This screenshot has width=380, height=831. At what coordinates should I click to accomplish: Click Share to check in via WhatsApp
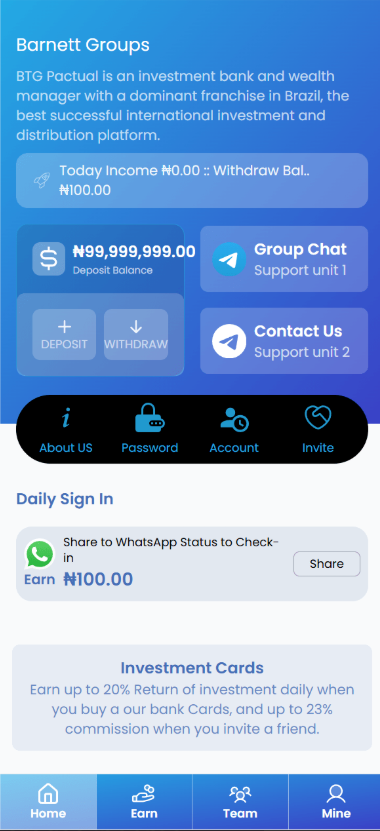pyautogui.click(x=326, y=564)
